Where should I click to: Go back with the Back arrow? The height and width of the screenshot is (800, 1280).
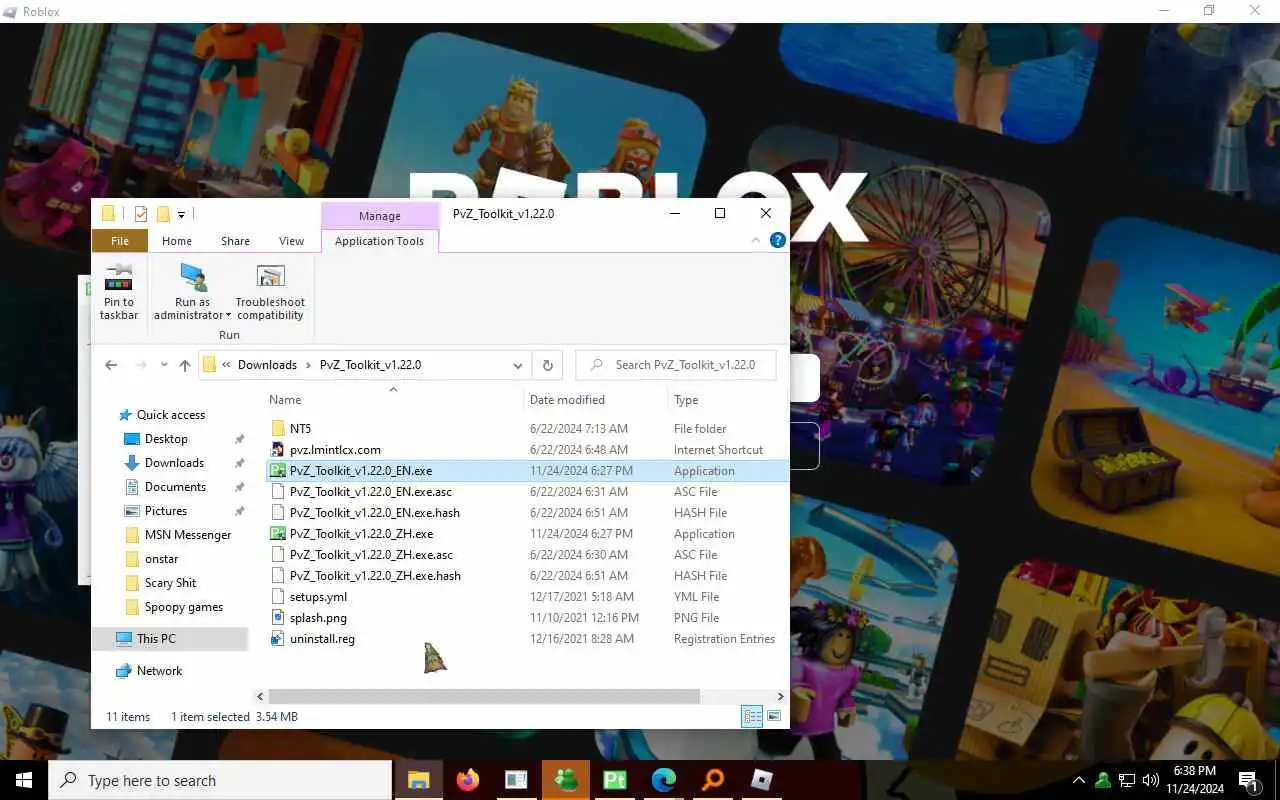click(x=111, y=365)
